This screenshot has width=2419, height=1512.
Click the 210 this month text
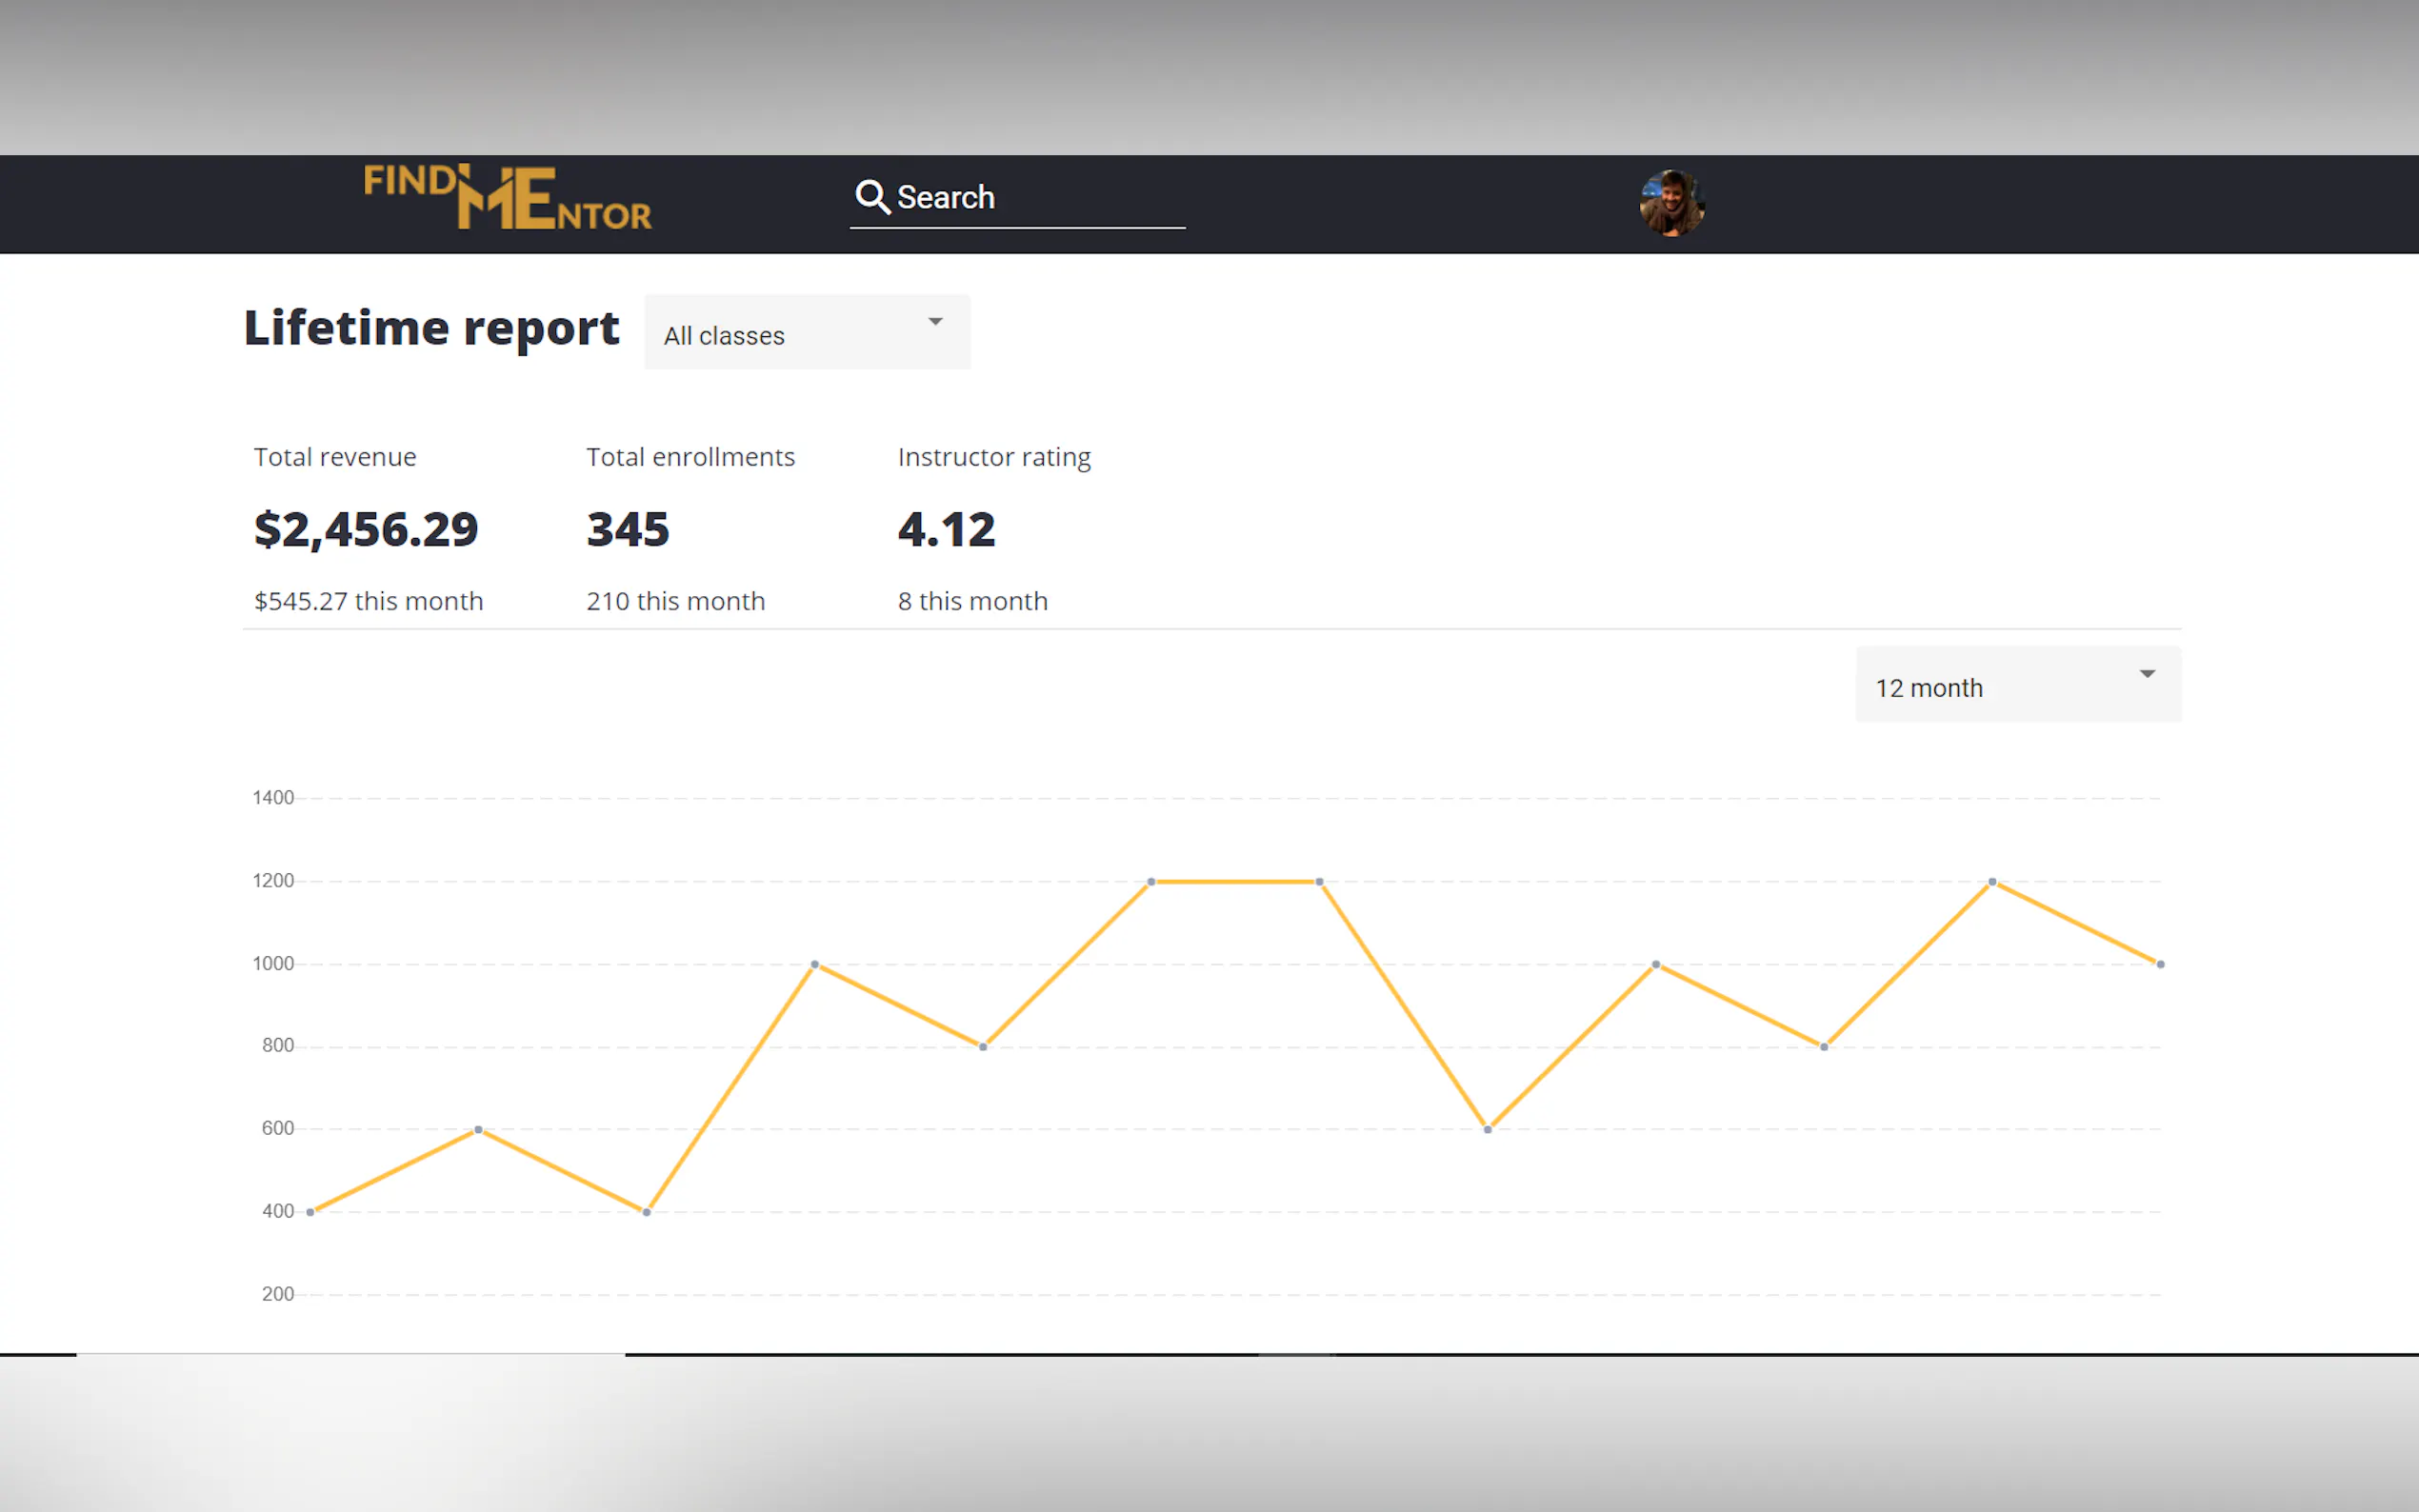675,601
